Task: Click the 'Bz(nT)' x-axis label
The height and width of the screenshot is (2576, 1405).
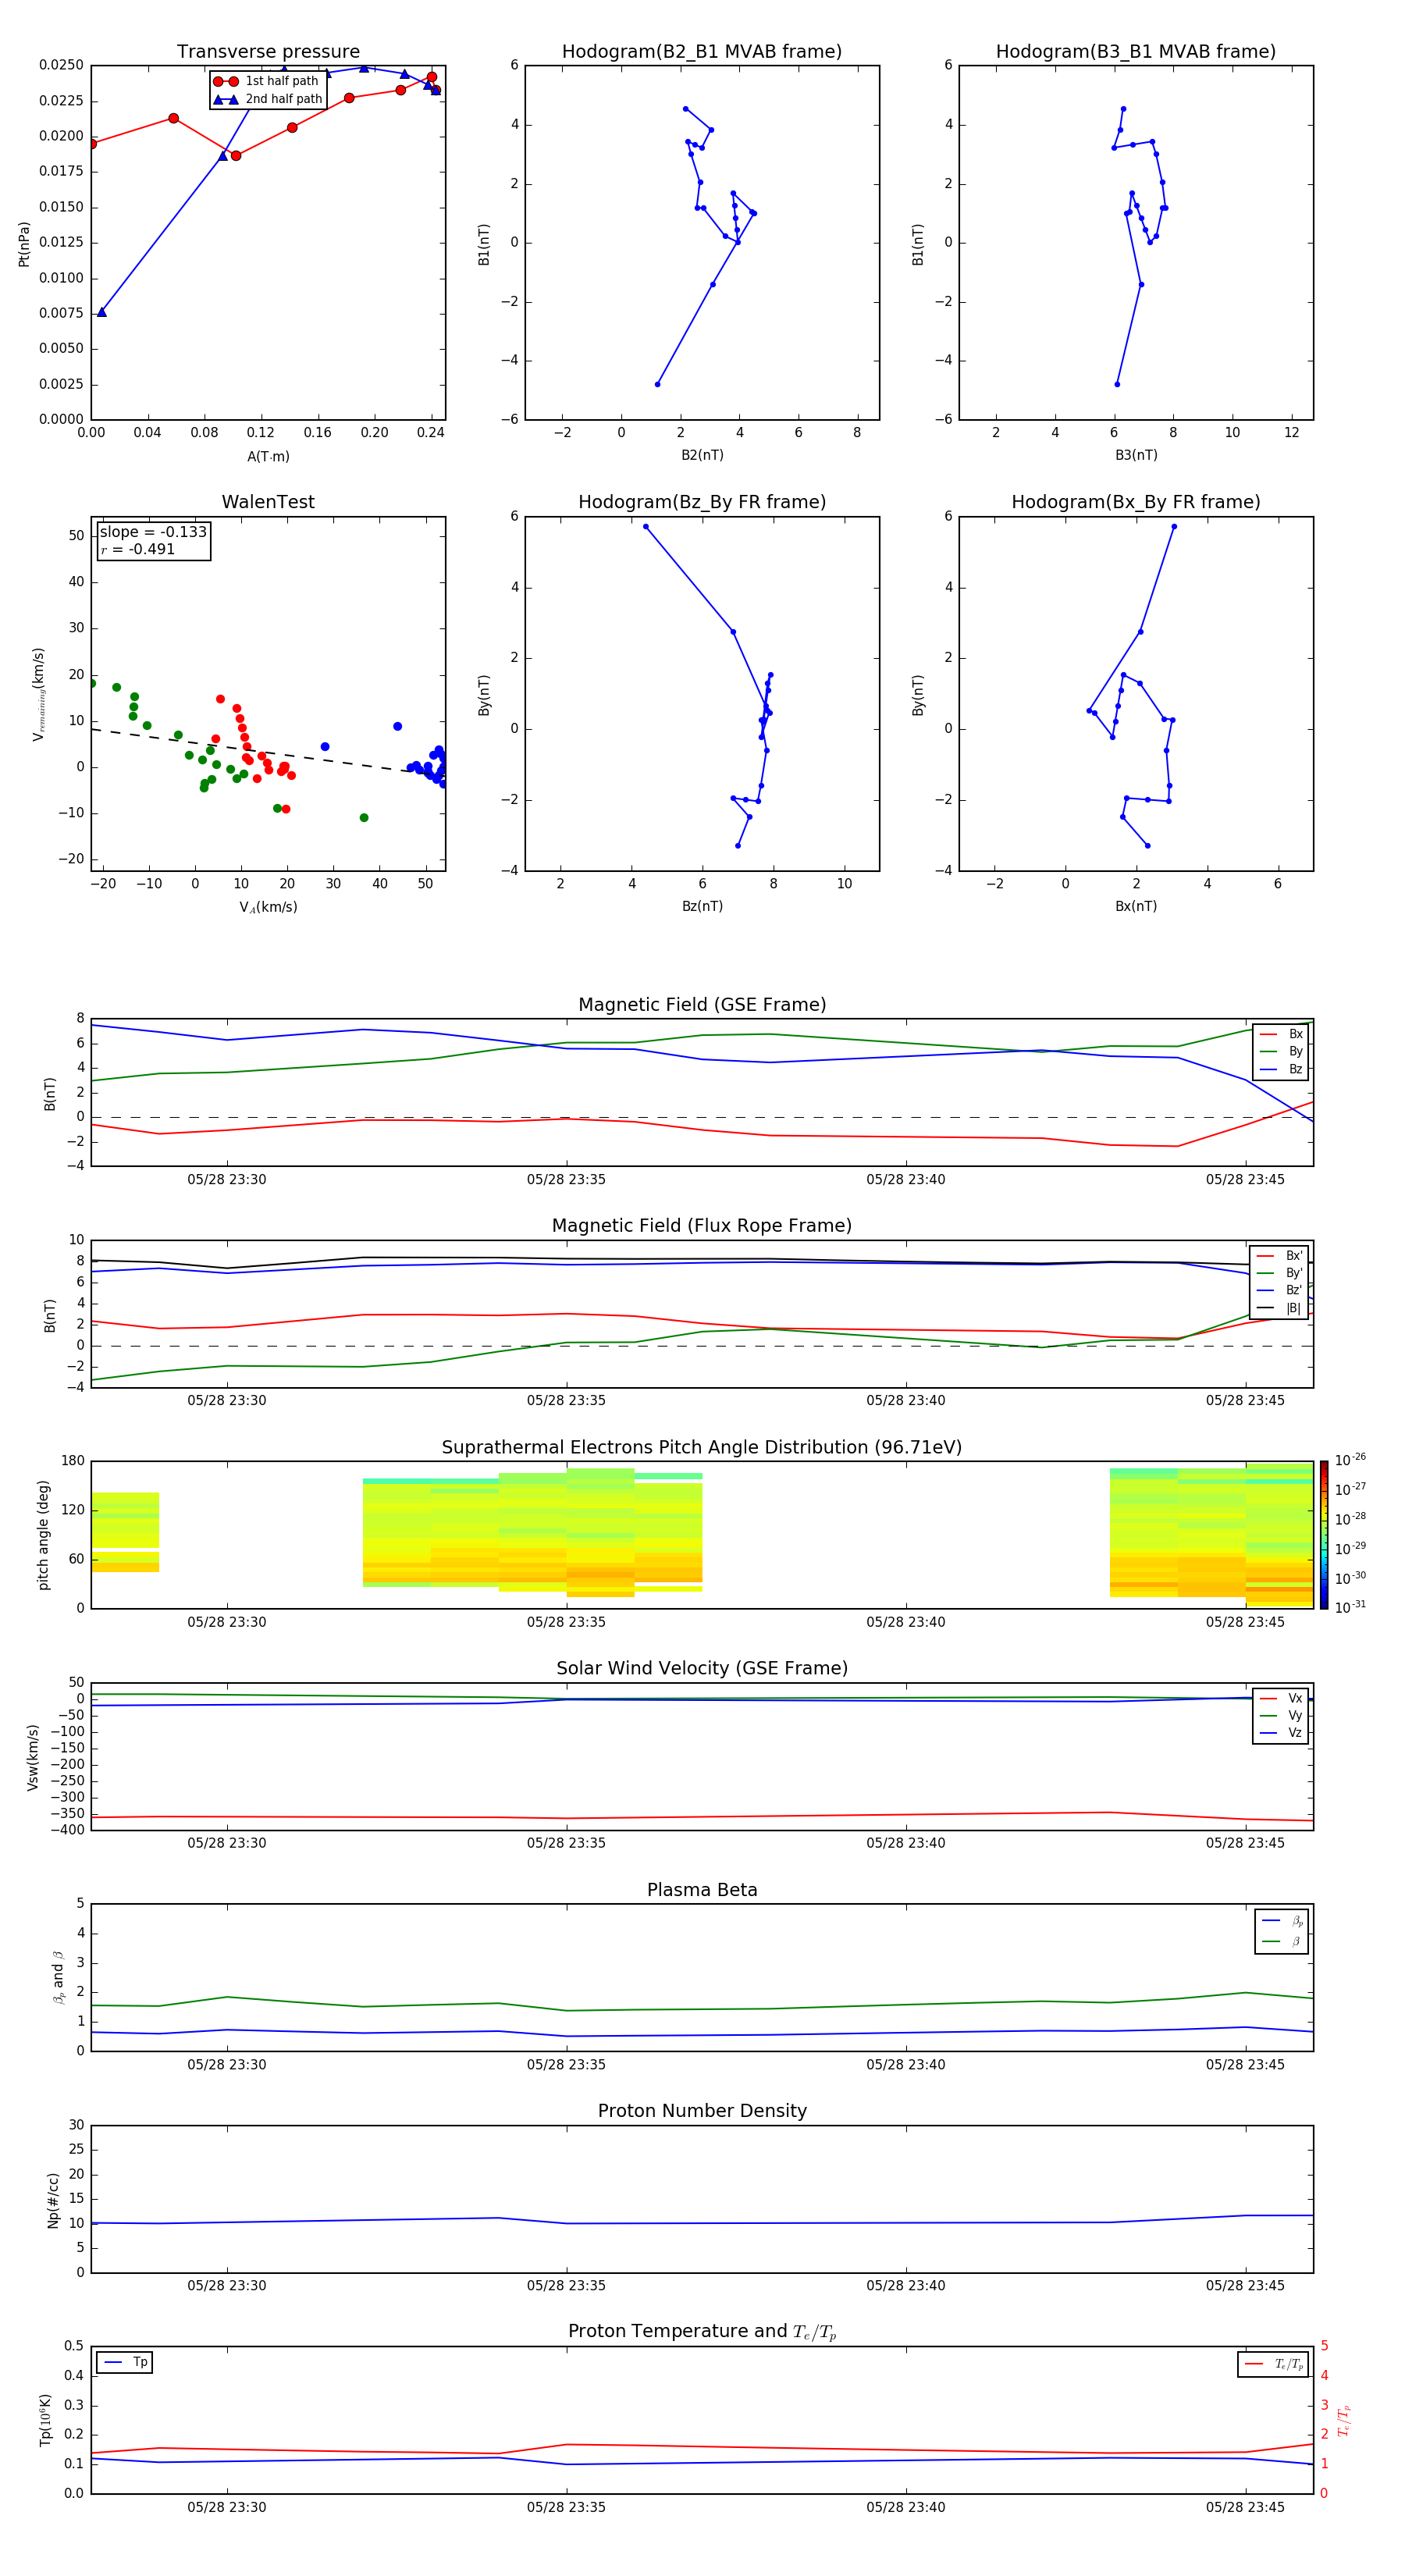Action: (702, 906)
